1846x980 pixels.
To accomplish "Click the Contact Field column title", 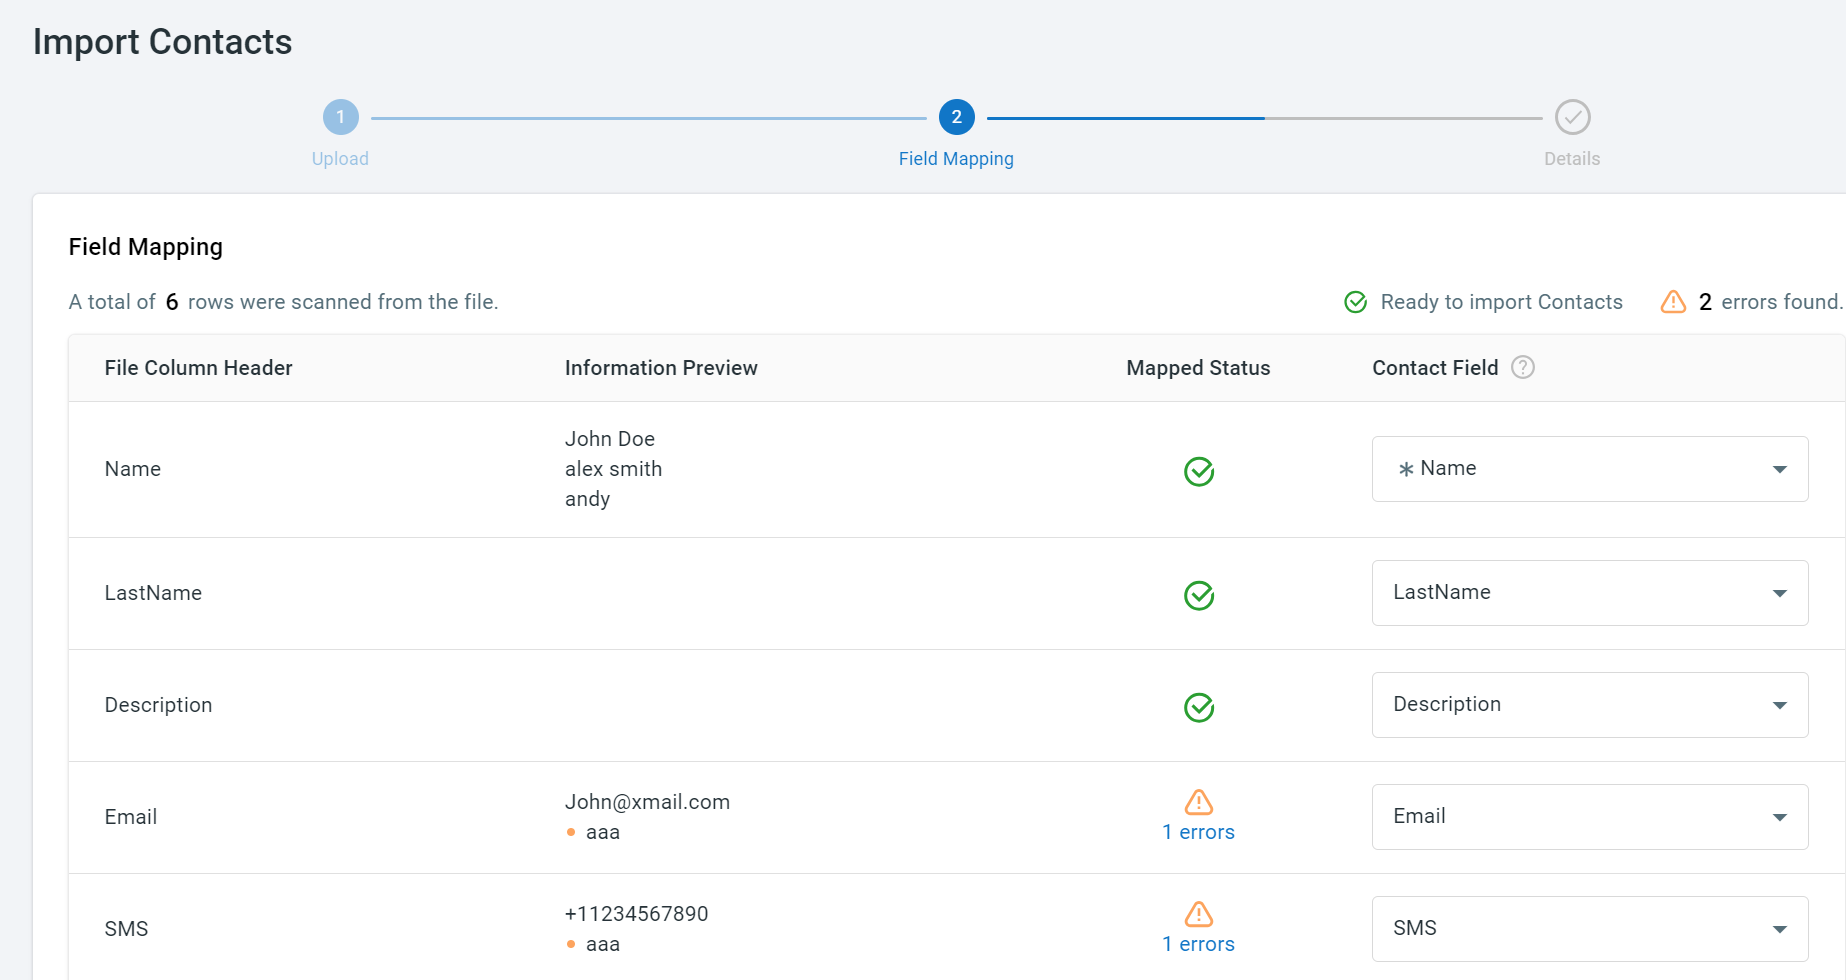I will point(1435,368).
